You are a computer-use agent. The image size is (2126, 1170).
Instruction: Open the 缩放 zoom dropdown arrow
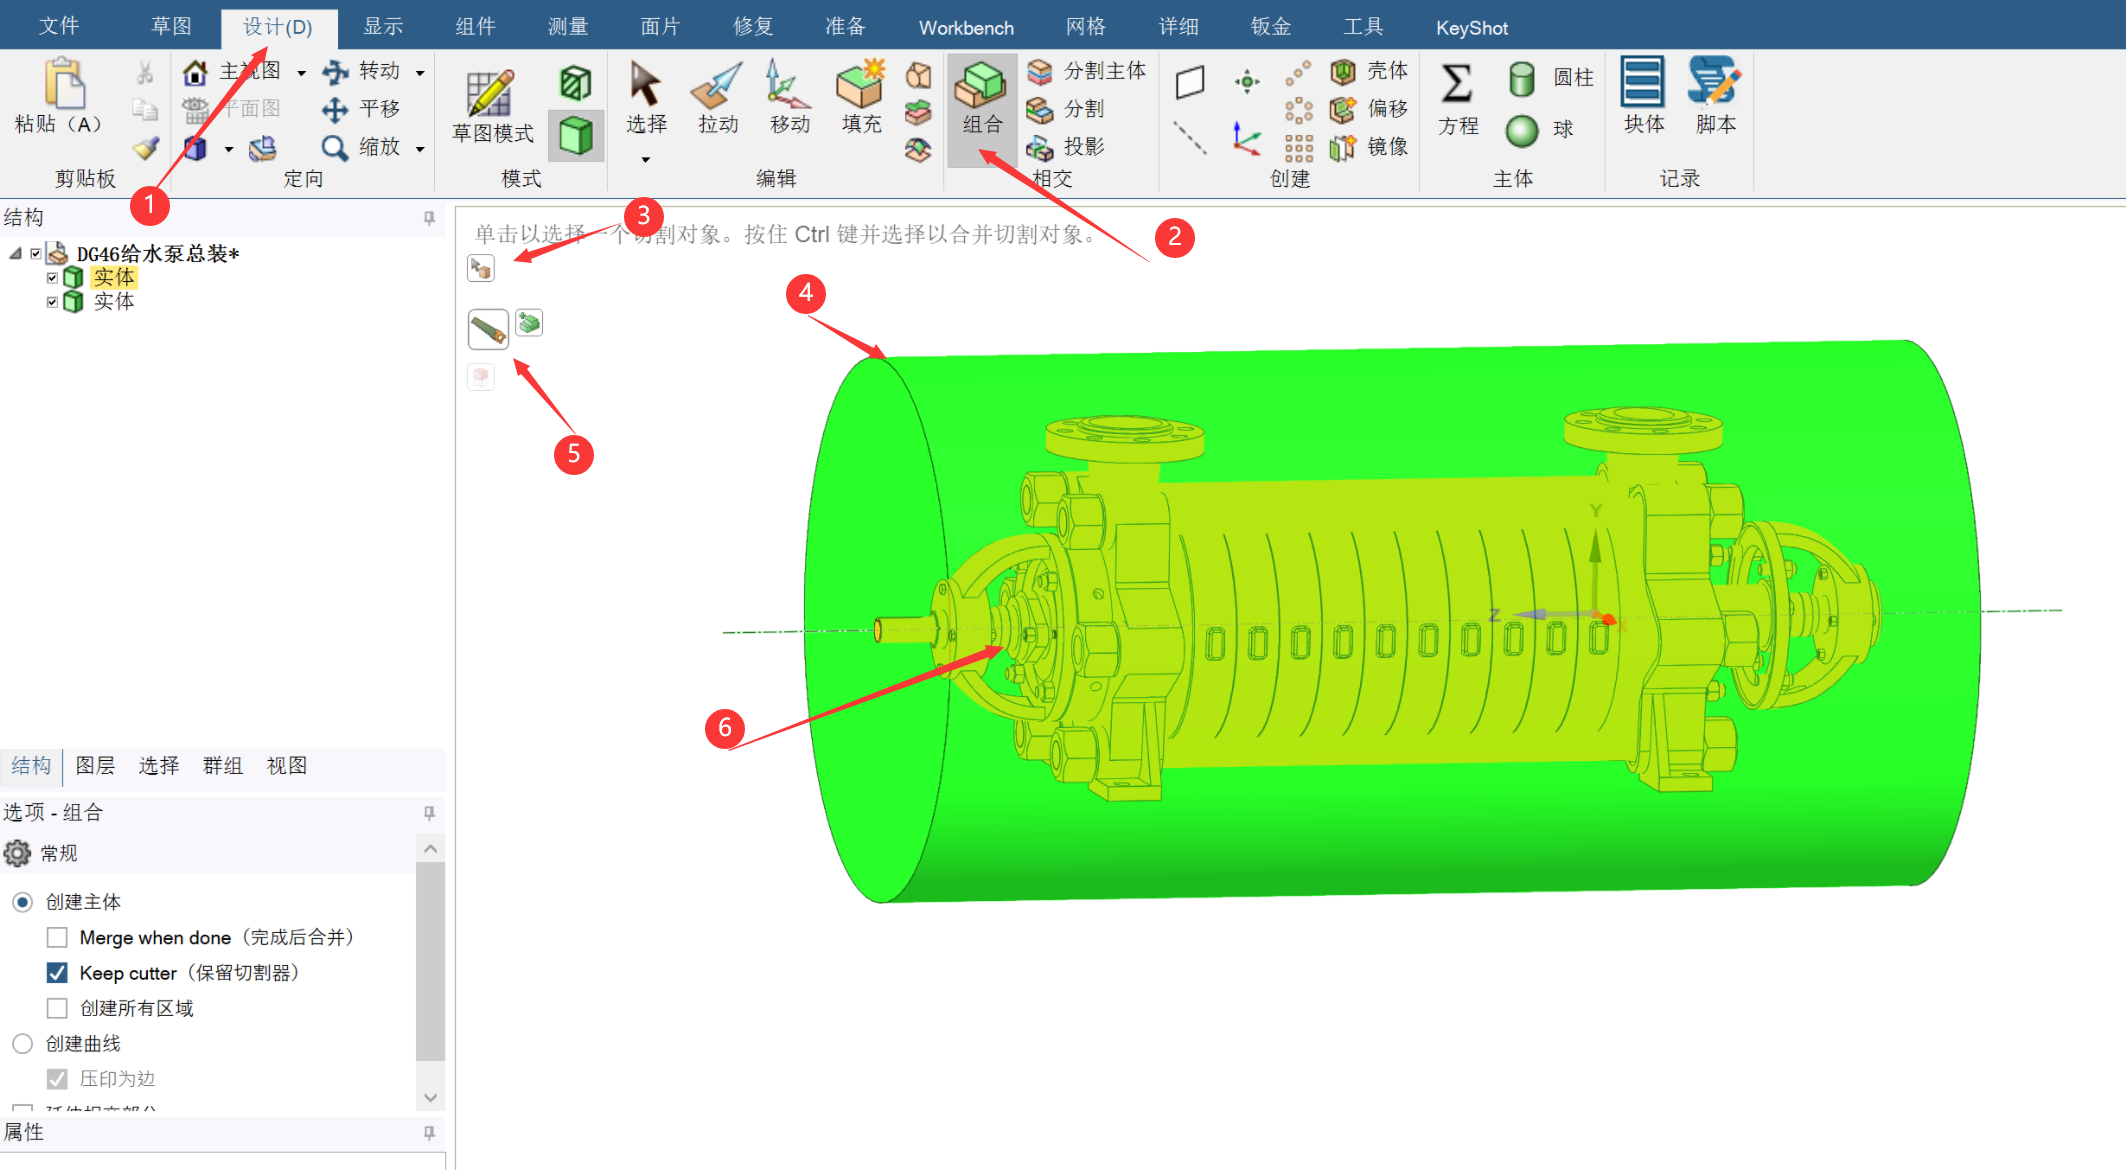coord(421,149)
